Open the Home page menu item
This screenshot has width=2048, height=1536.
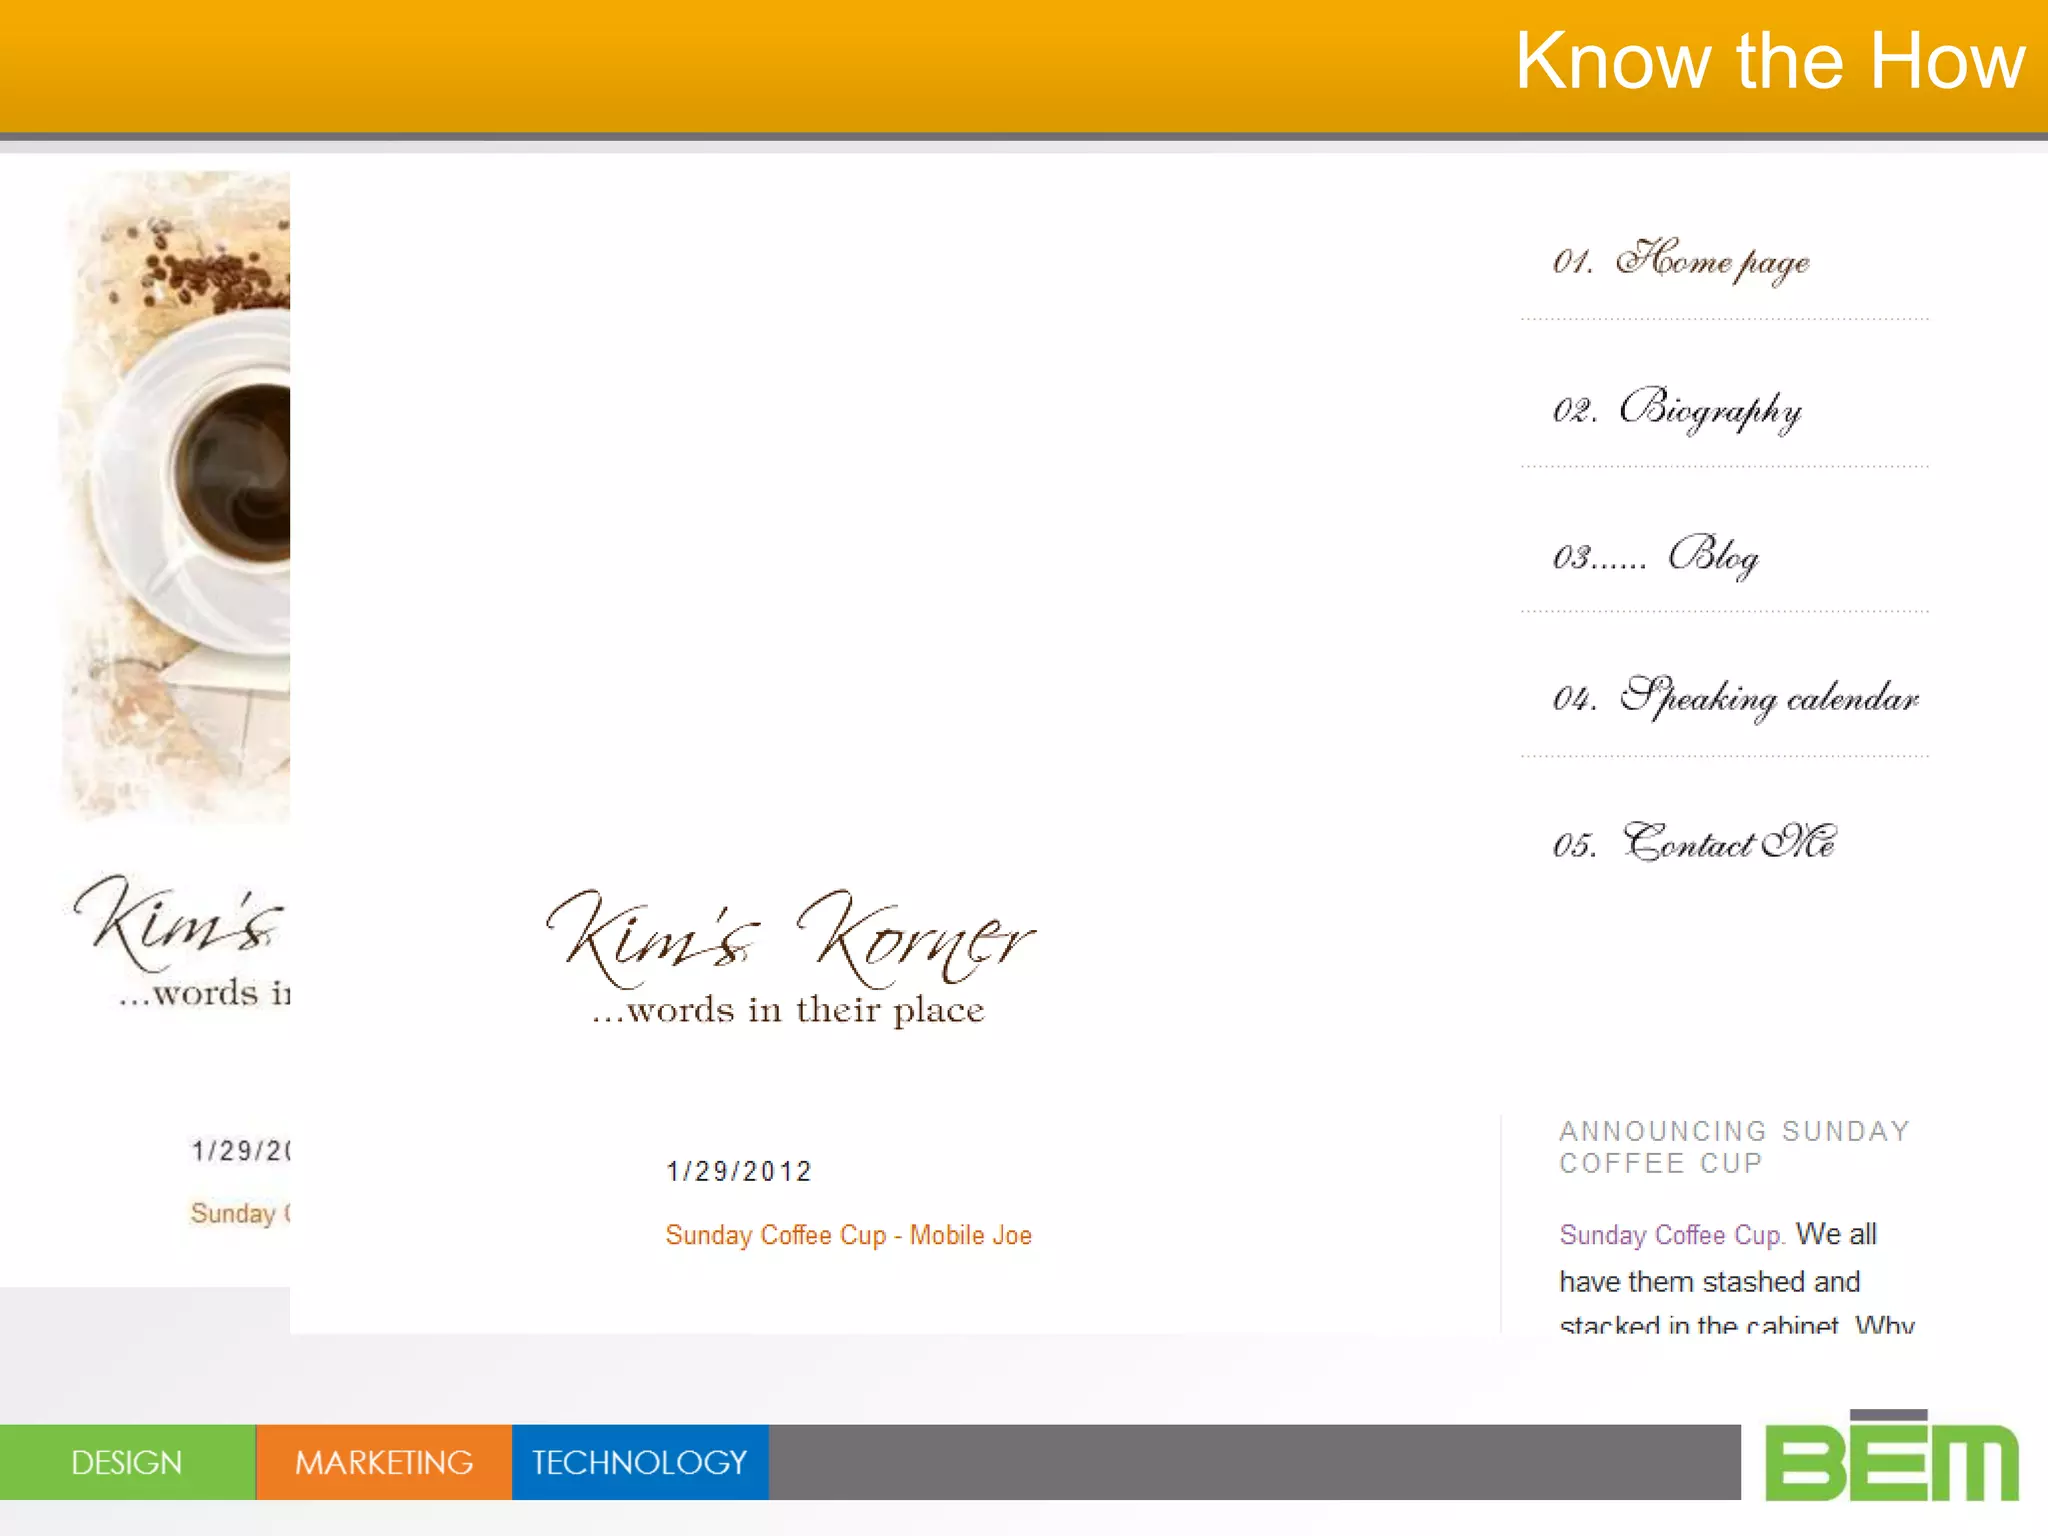click(x=1681, y=261)
